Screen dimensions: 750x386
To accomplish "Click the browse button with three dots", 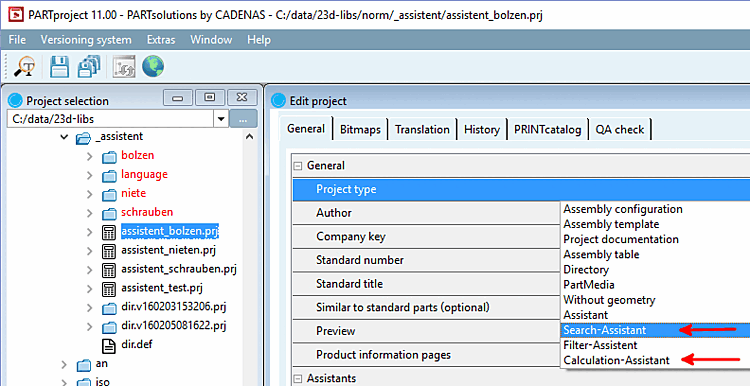I will pyautogui.click(x=243, y=119).
